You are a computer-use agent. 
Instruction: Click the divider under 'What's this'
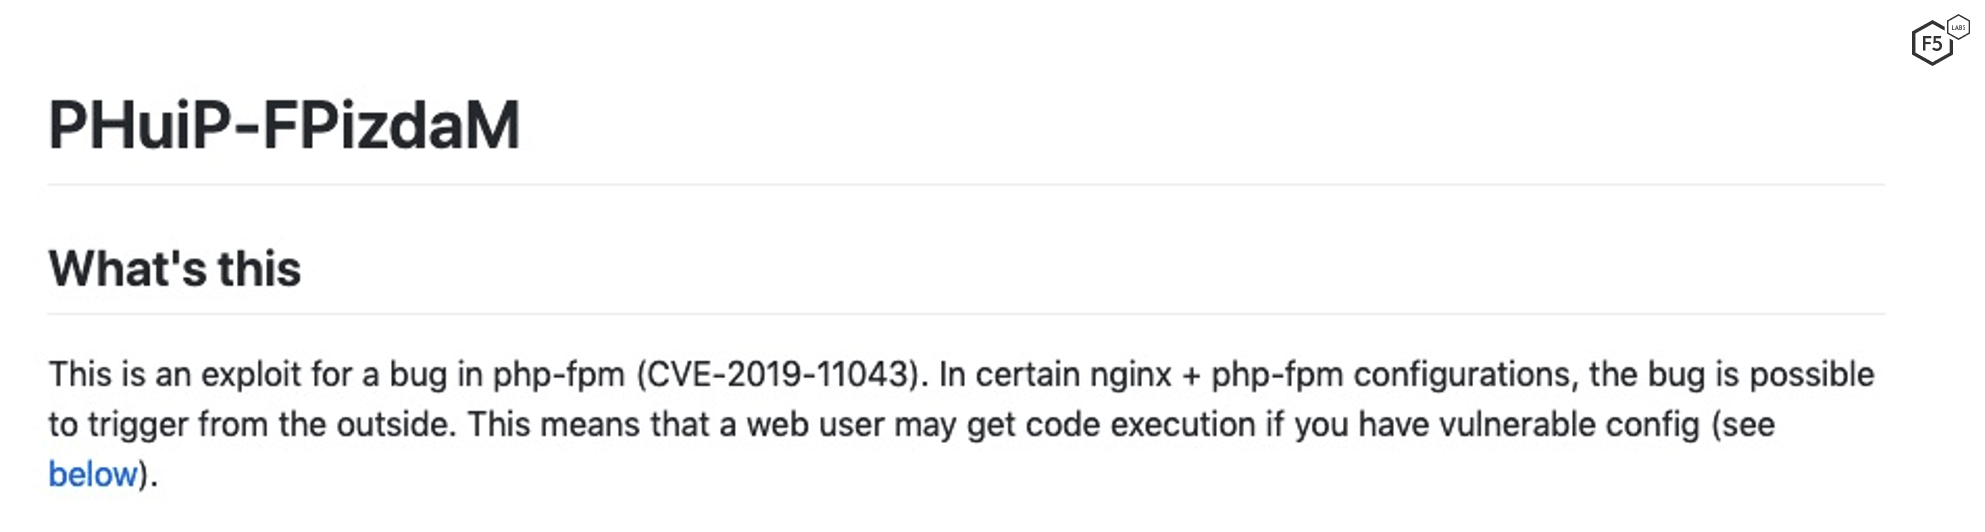(966, 314)
